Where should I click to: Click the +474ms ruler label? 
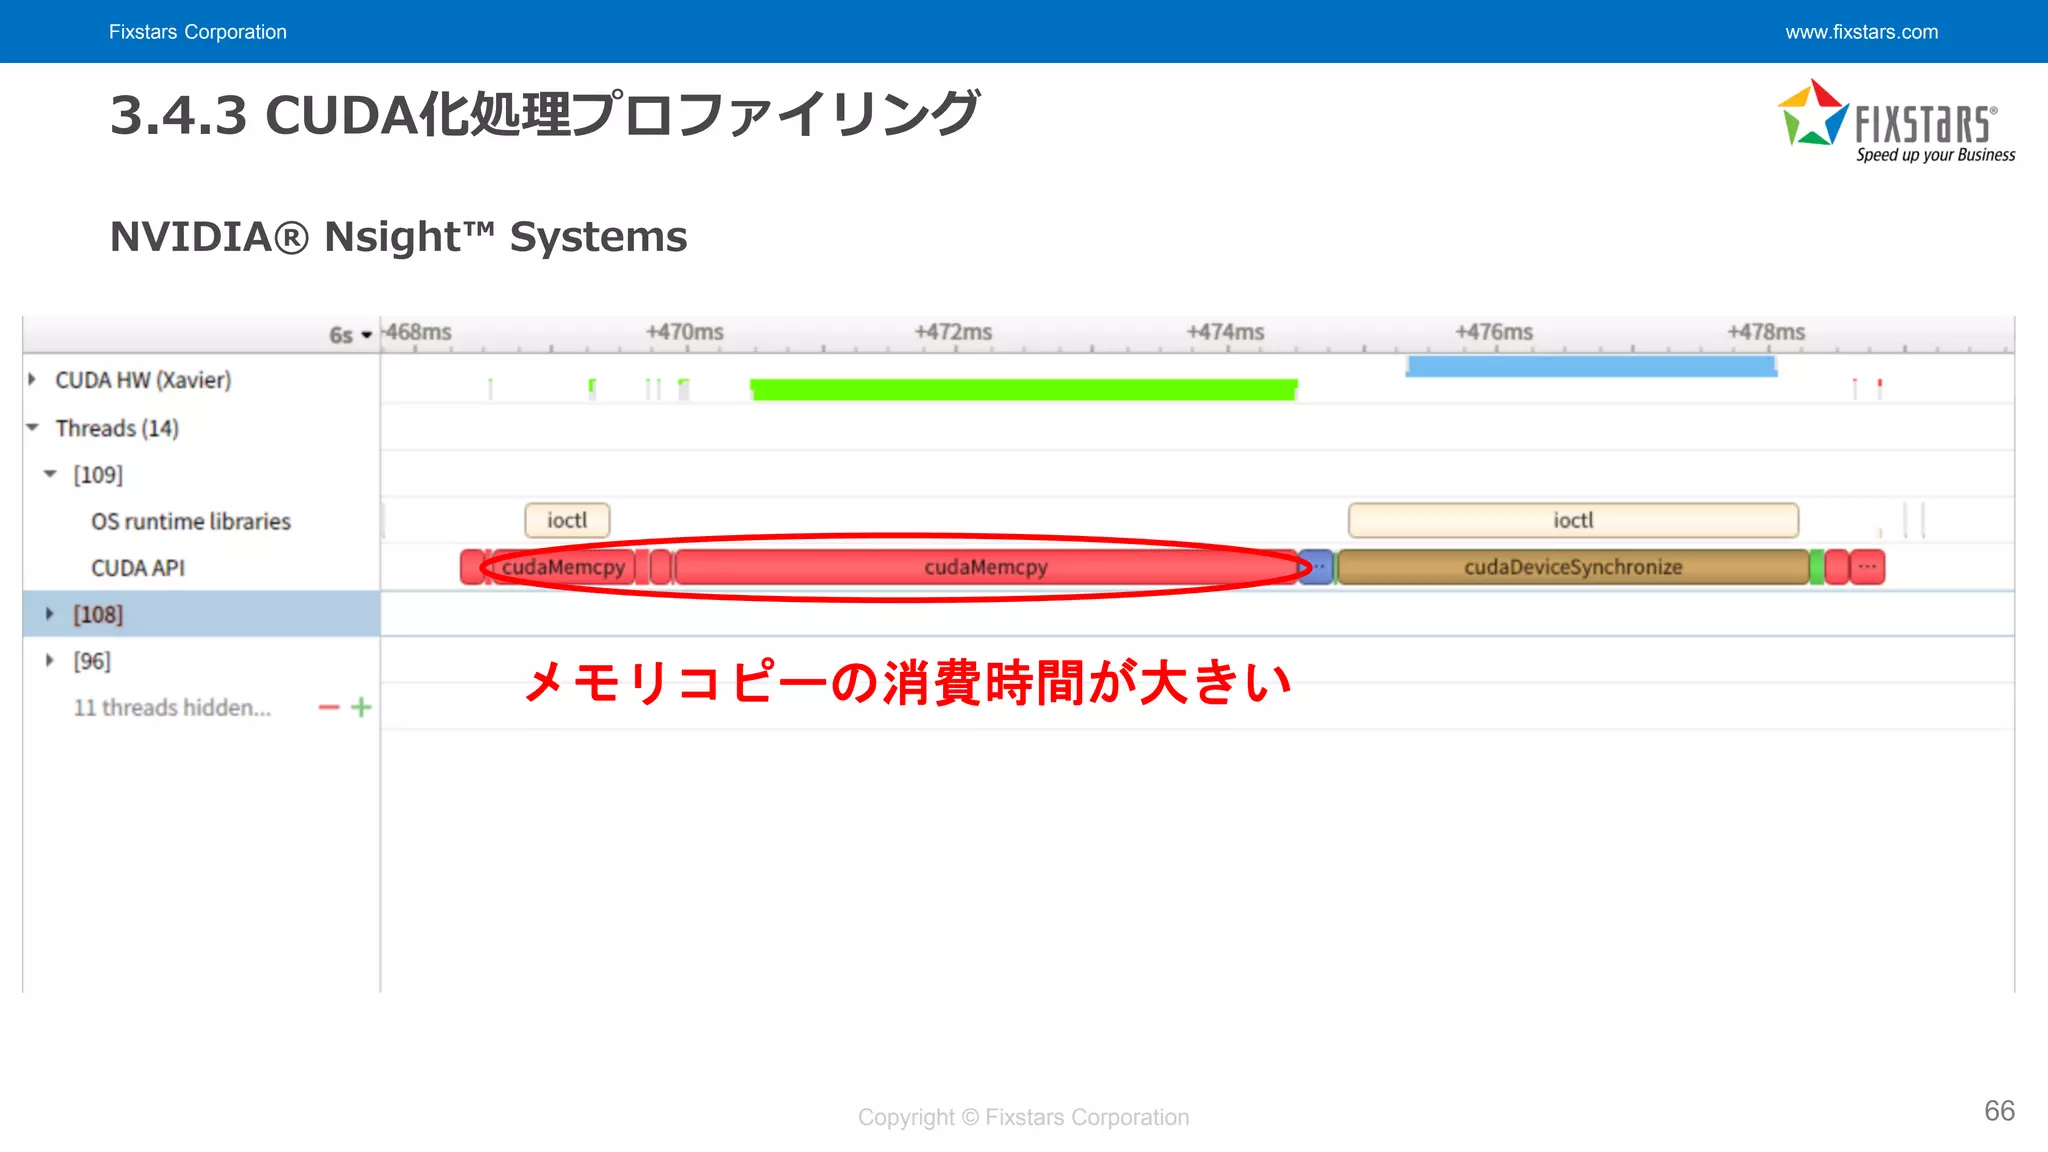(x=1226, y=332)
